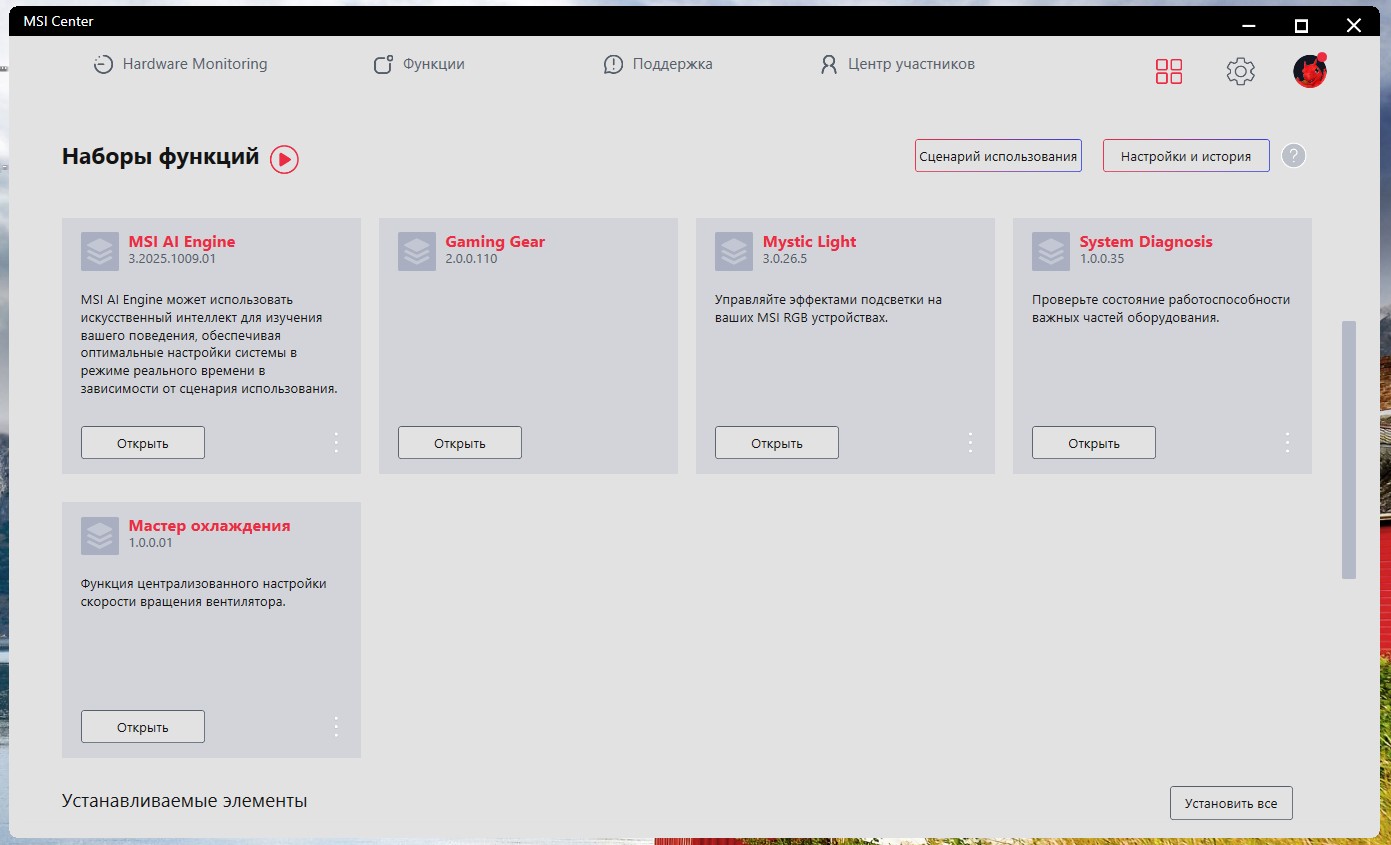Expand the three-dot menu on System Diagnosis
This screenshot has width=1391, height=845.
point(1287,443)
